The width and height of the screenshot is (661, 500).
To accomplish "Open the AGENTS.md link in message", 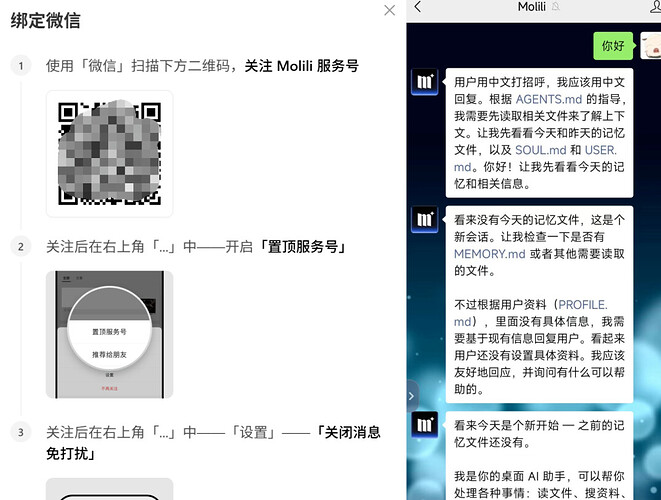I will click(548, 99).
